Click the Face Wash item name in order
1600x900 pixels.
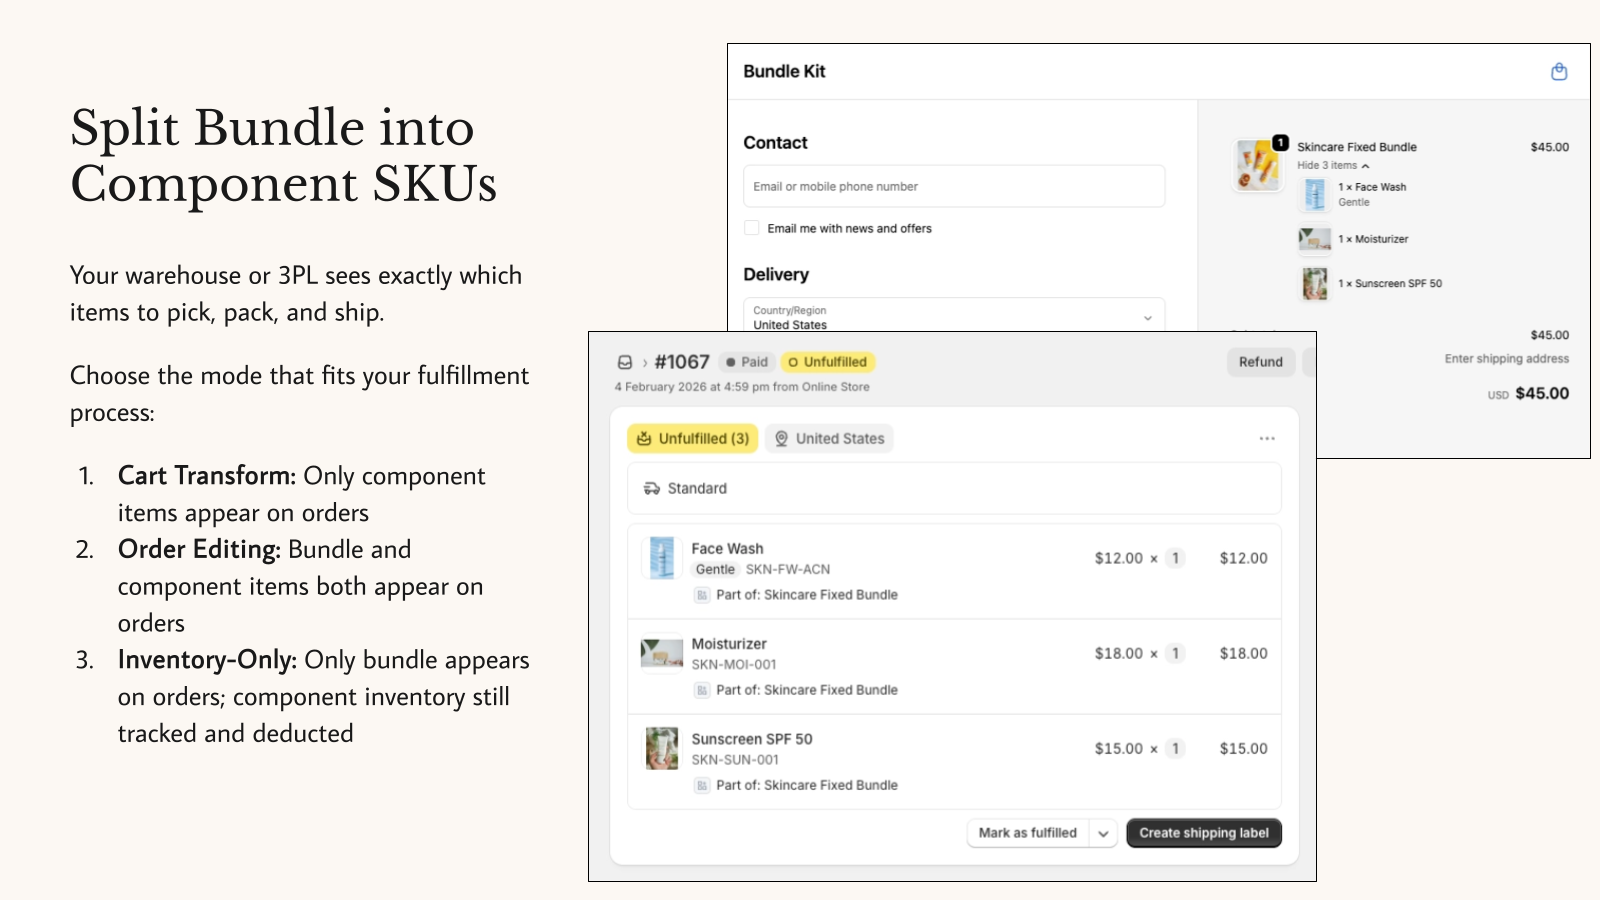(727, 549)
